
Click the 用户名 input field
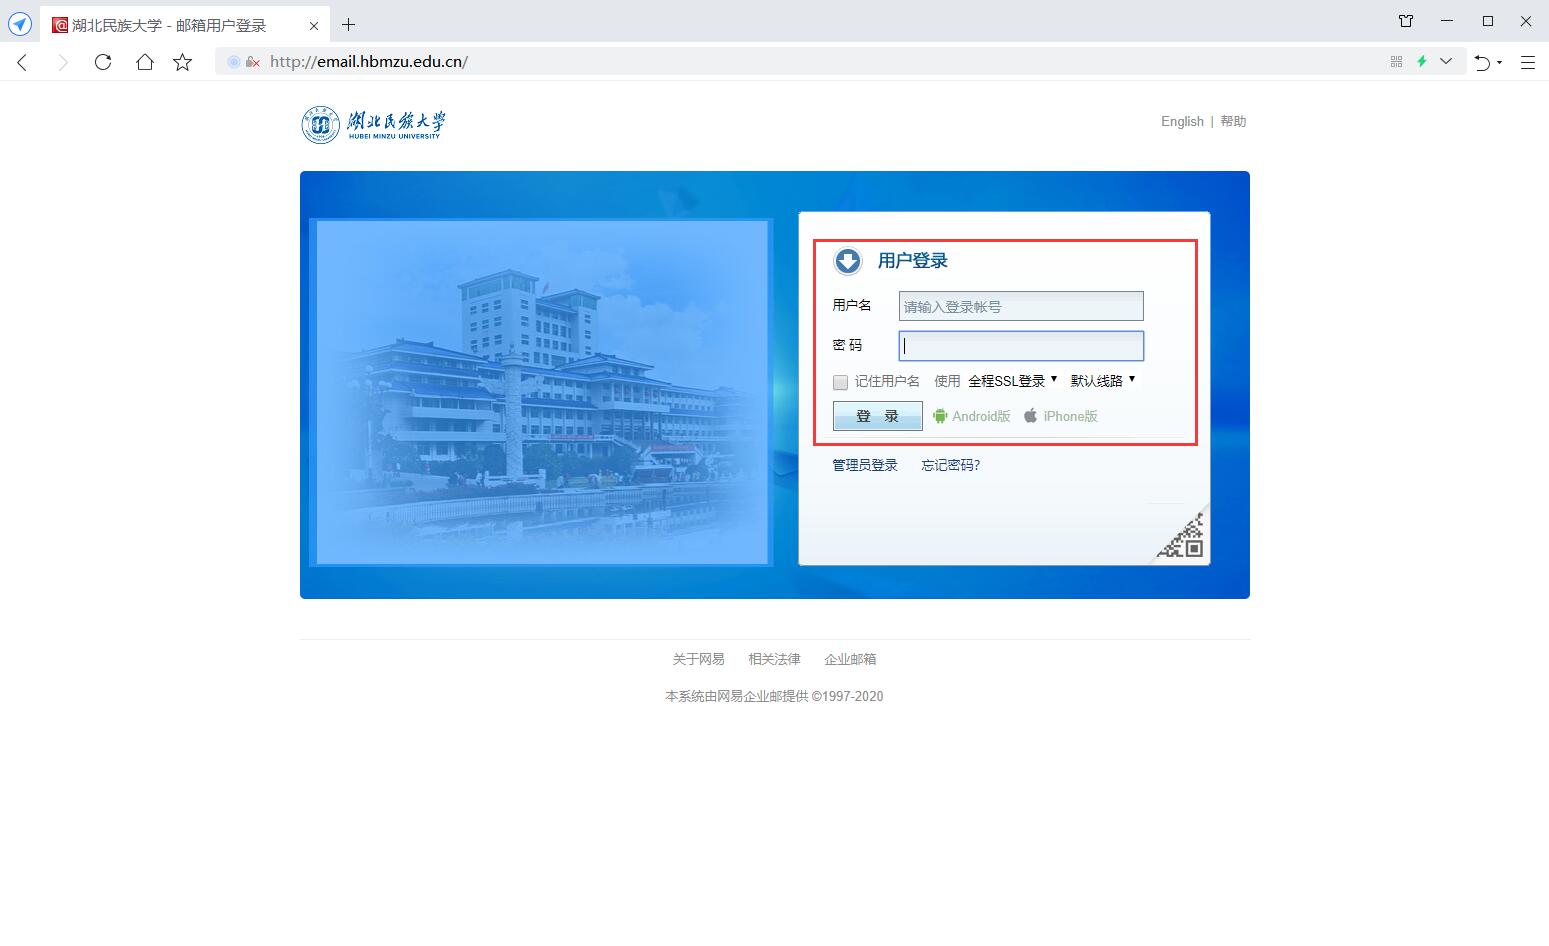1020,306
